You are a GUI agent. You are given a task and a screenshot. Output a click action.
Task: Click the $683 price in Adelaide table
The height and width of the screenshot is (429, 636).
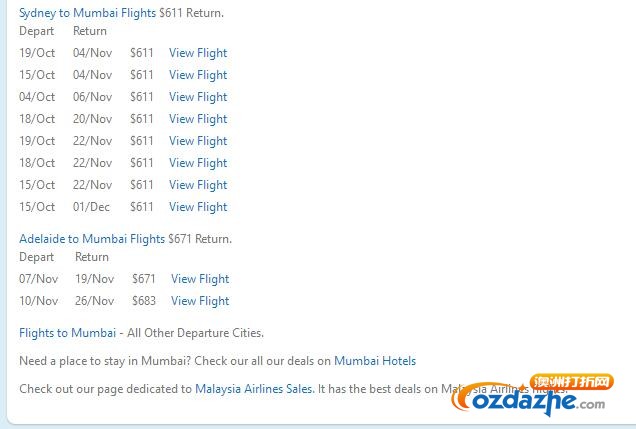click(144, 301)
